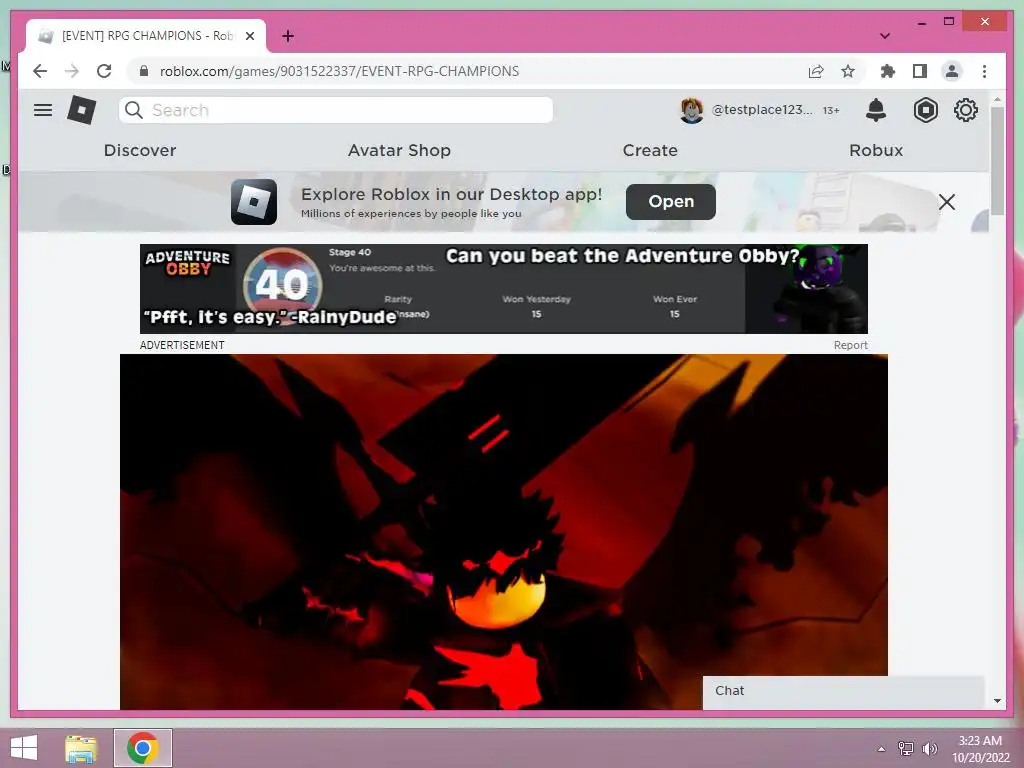Open the Robux tab
Viewport: 1024px width, 768px height.
[x=876, y=150]
